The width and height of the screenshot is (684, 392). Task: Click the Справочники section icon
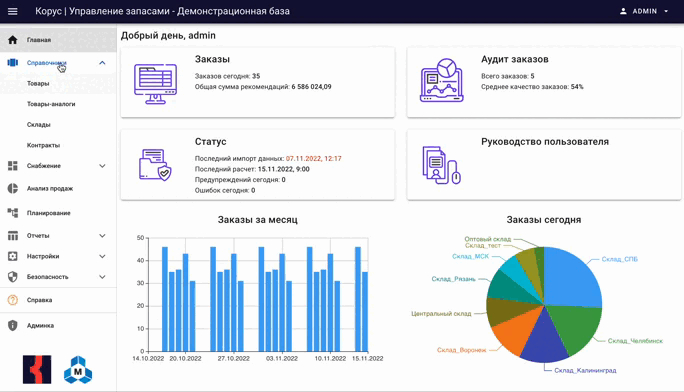[x=13, y=63]
